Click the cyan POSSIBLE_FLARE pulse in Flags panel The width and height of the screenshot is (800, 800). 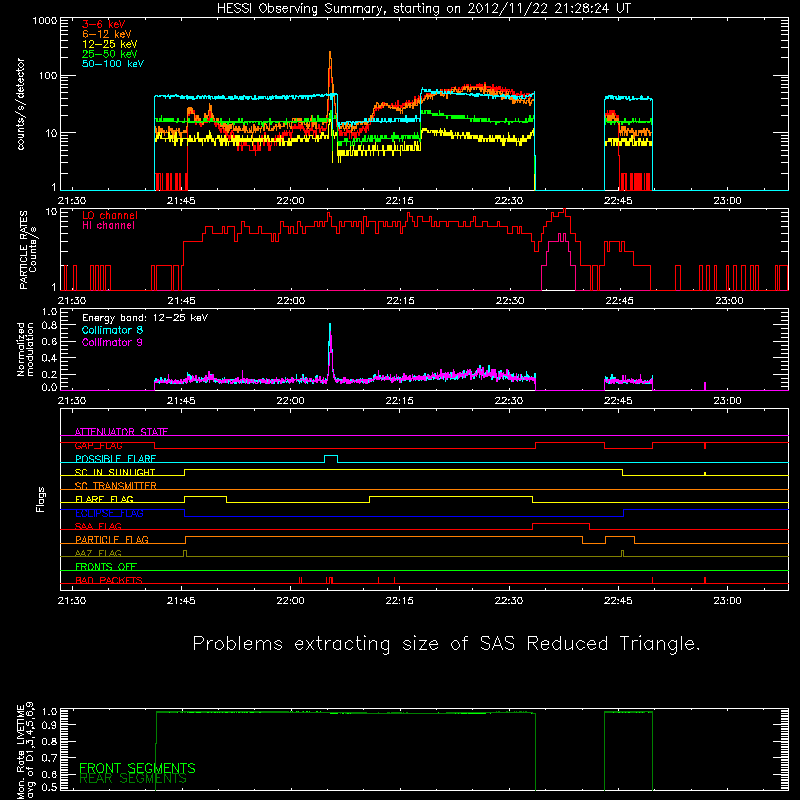click(x=331, y=459)
